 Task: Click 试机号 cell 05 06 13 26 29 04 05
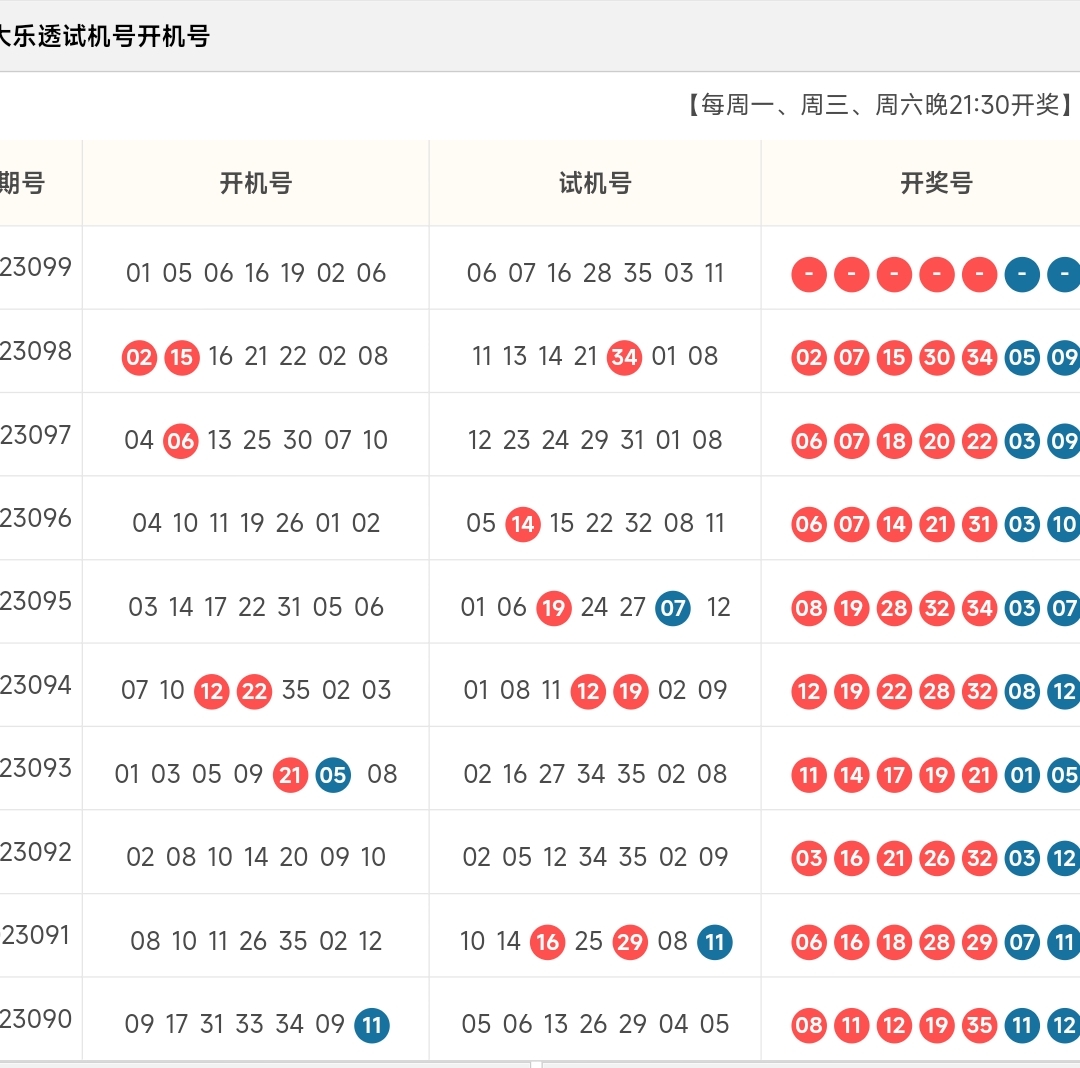(x=595, y=1025)
